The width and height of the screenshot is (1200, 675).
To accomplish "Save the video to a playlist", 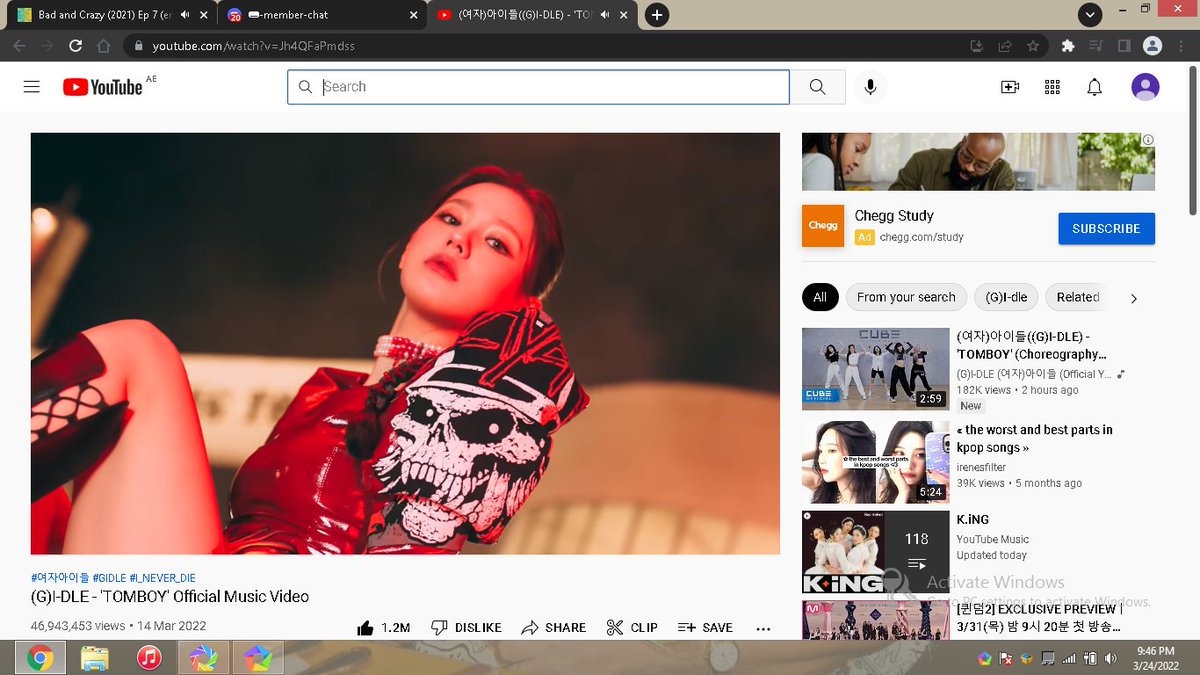I will coord(705,628).
